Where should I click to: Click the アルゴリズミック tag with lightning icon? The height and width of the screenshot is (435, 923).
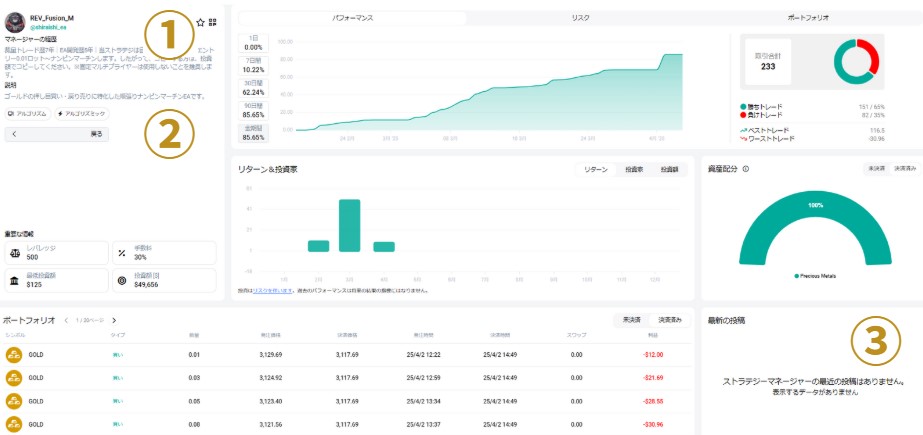click(x=81, y=114)
